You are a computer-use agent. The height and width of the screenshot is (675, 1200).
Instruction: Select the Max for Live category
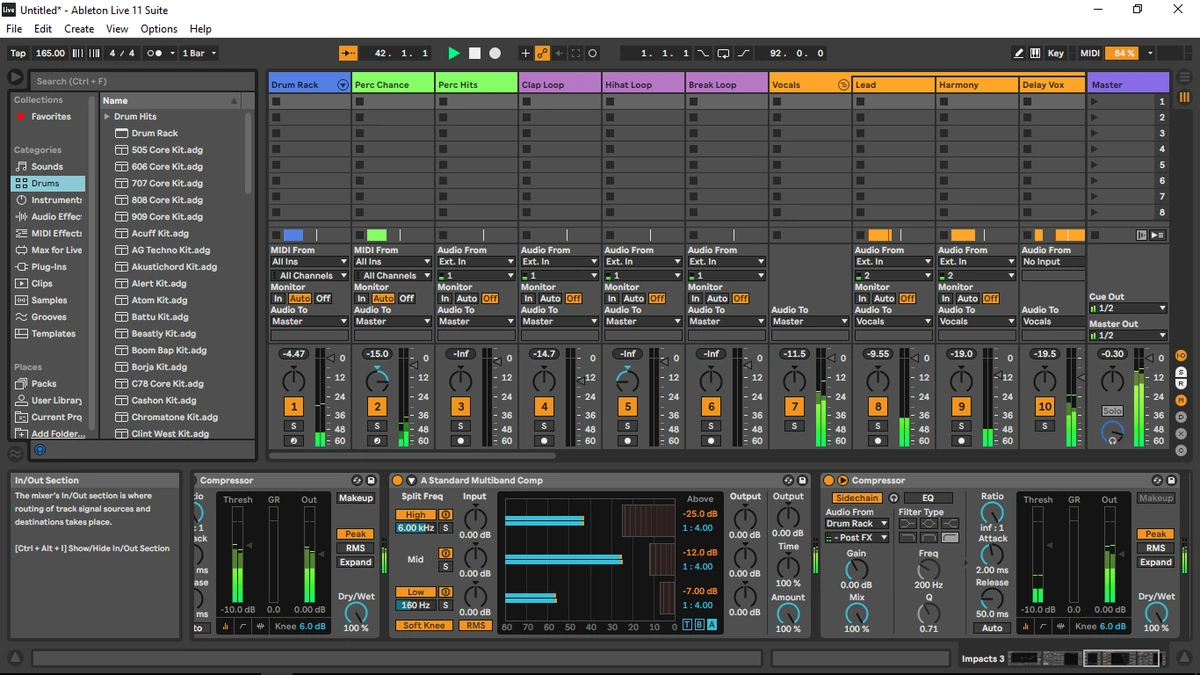pyautogui.click(x=47, y=250)
